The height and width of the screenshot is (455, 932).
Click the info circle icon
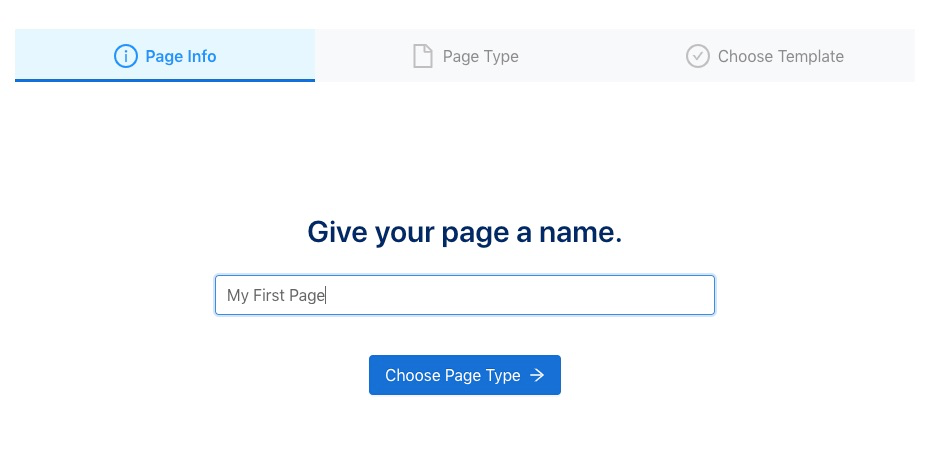[x=125, y=56]
